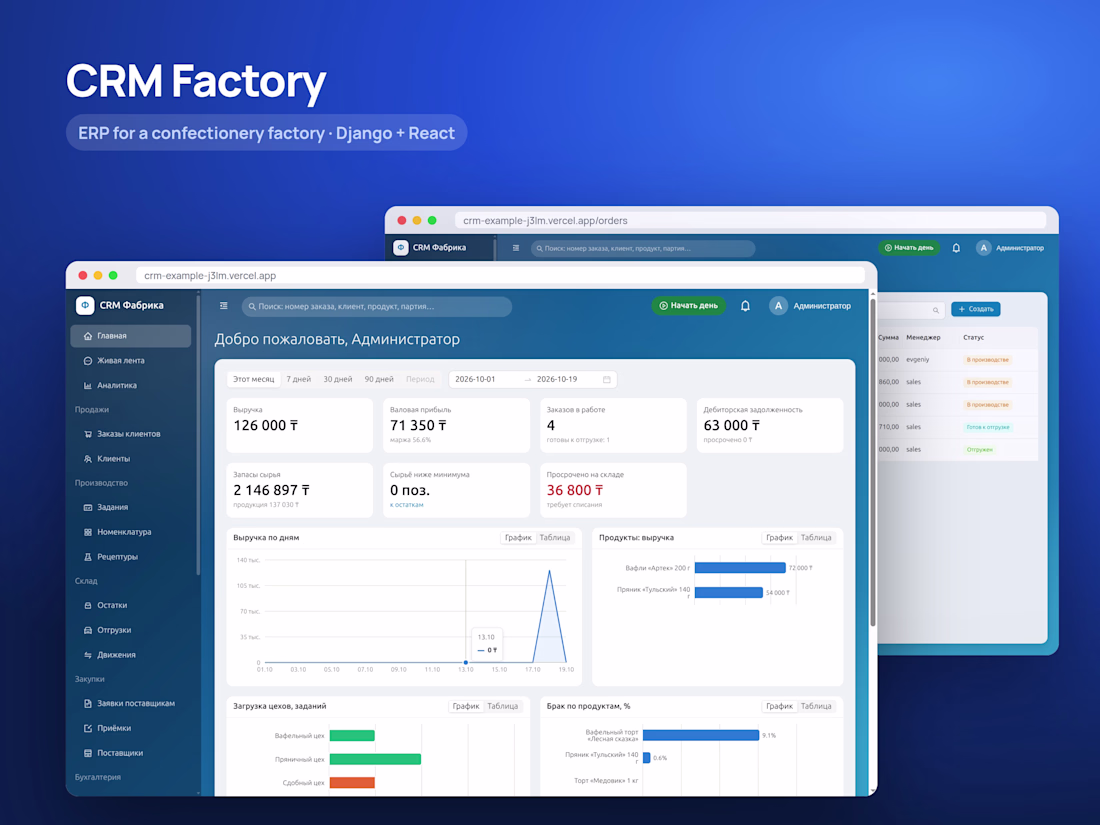Click the search icon in orders table toolbar
This screenshot has width=1100, height=825.
coord(935,310)
